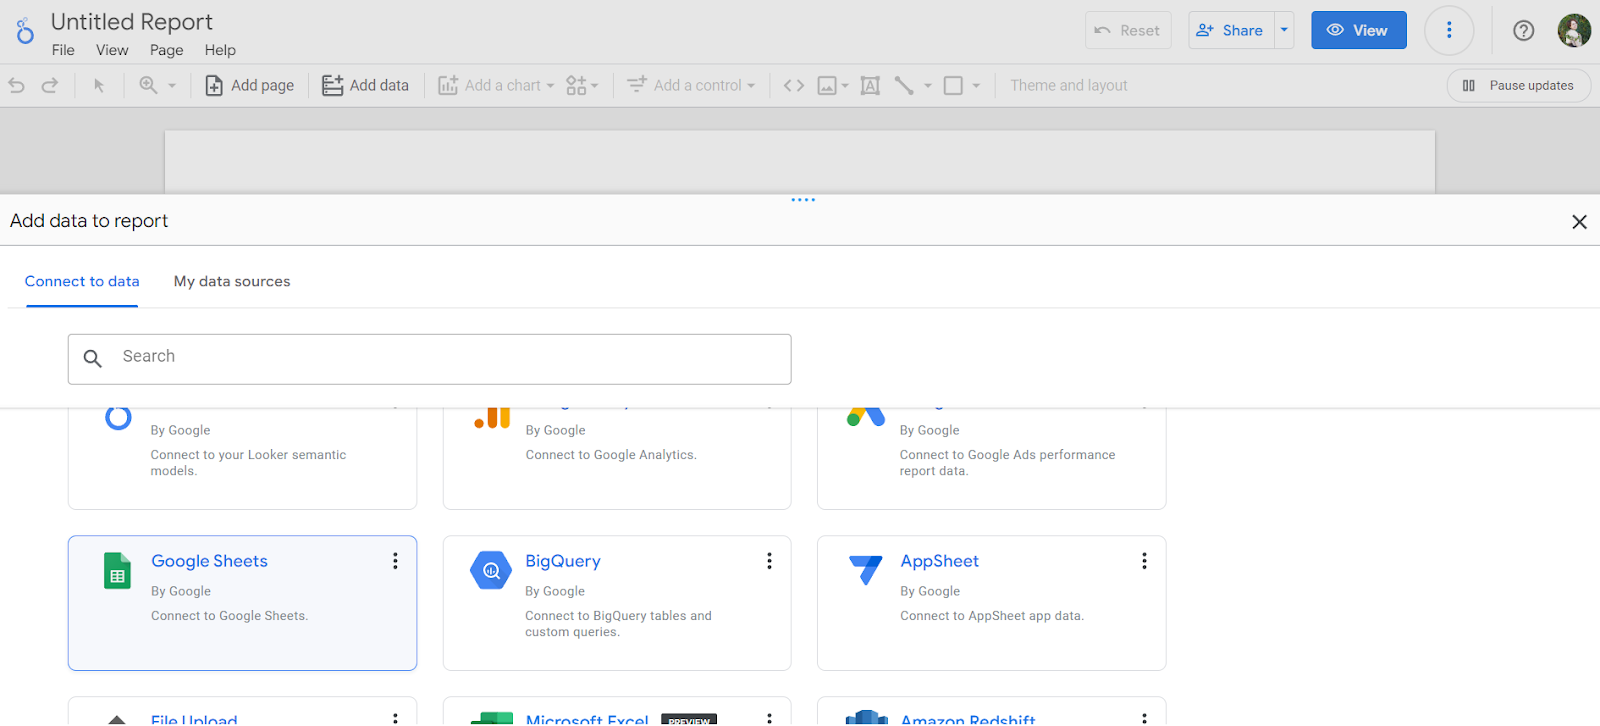Click the Add page button

[250, 86]
